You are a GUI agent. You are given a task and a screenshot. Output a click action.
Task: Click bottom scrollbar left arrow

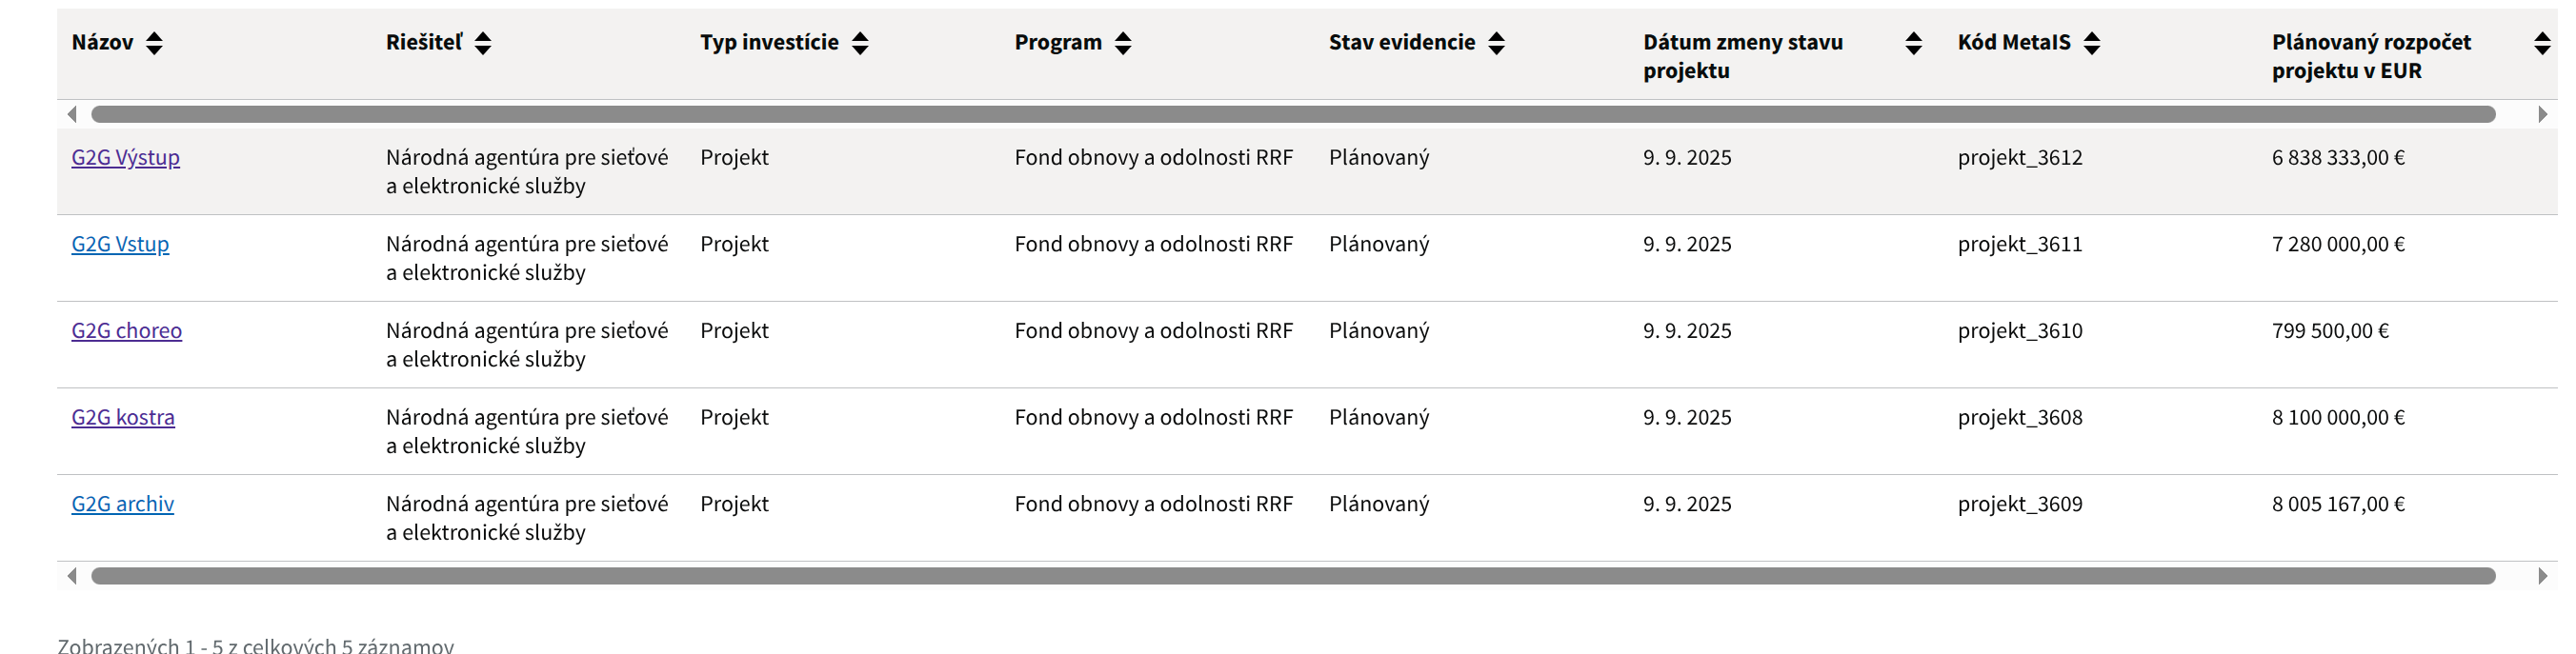point(72,576)
